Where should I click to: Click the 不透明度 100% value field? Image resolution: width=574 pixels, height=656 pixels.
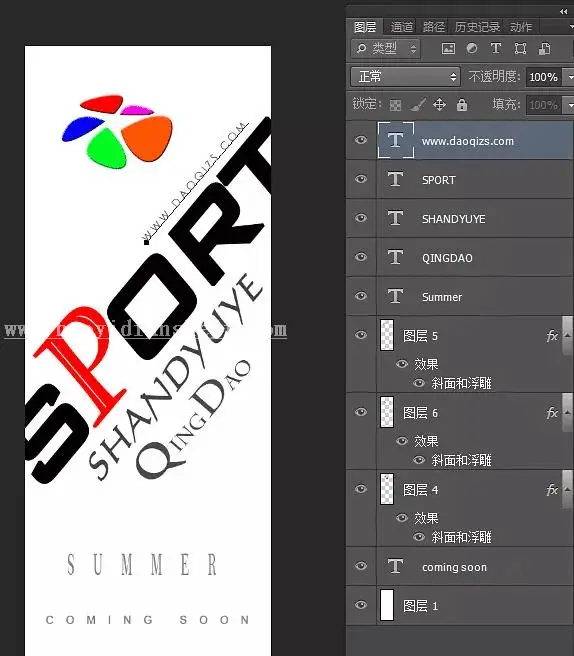(543, 77)
